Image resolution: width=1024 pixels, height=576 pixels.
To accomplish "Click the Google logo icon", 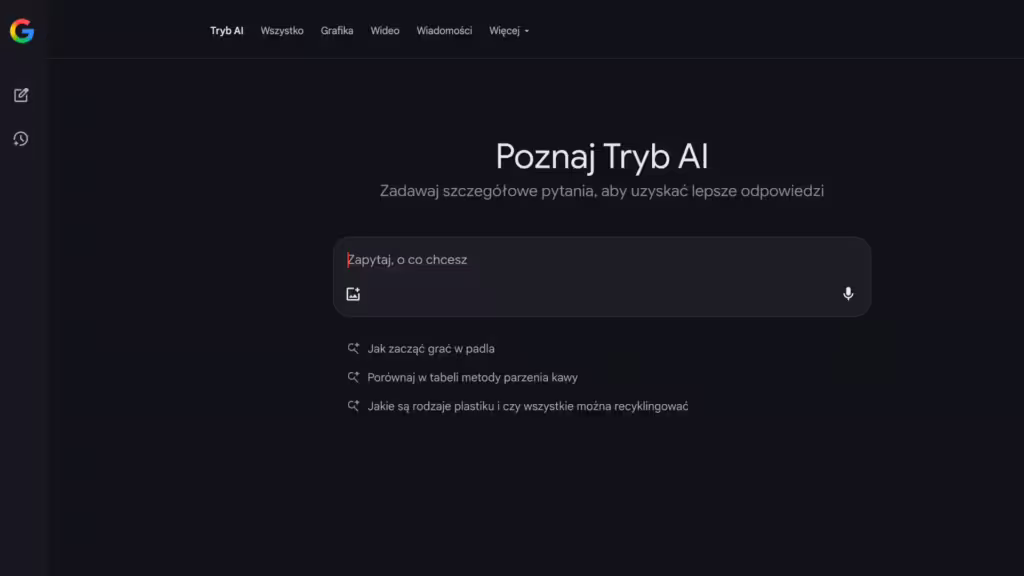I will coord(22,31).
